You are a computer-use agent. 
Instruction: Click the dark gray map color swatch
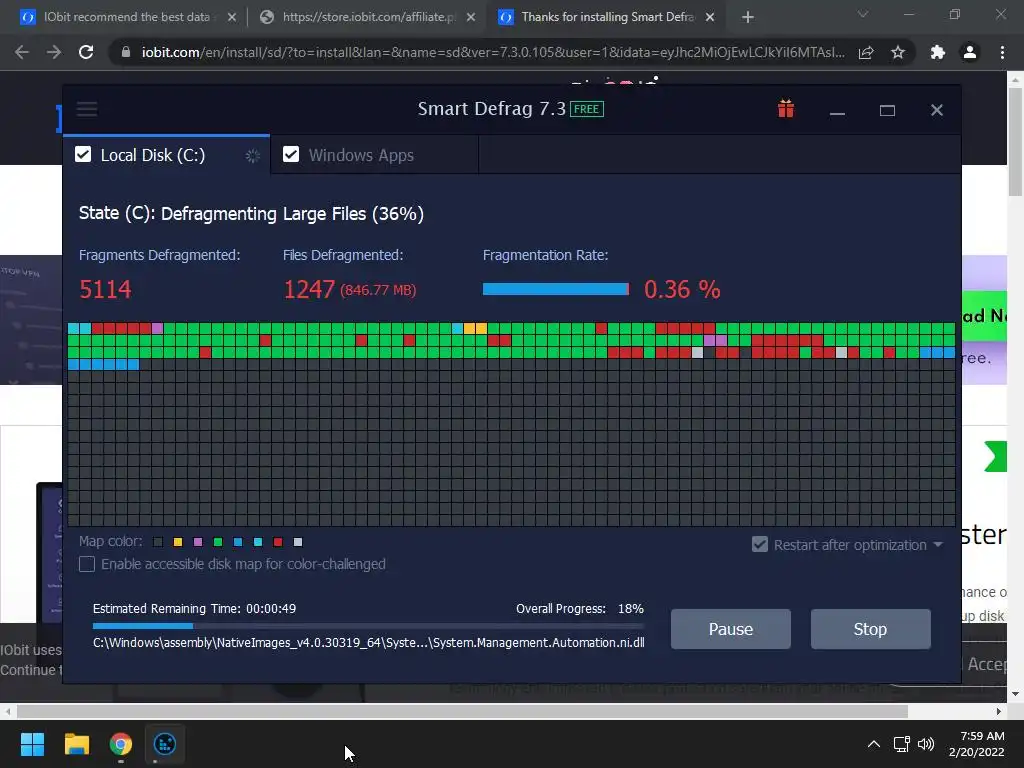157,542
